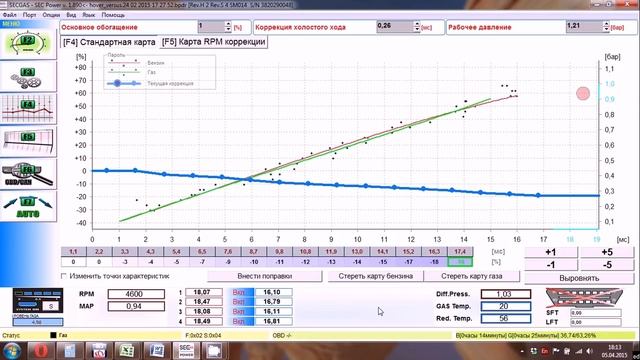The width and height of the screenshot is (640, 360).
Task: Switch to [F5] Карта RPM коррекции tab
Action: click(x=213, y=42)
